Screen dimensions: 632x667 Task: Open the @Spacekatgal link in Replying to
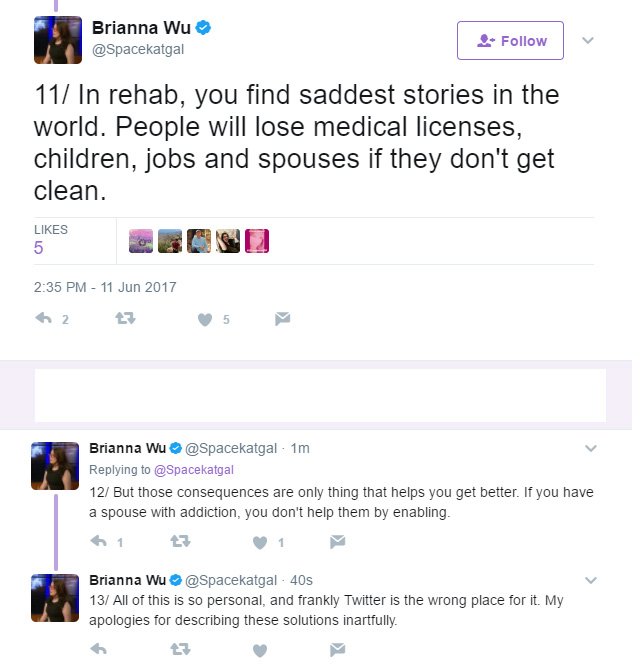(x=194, y=470)
